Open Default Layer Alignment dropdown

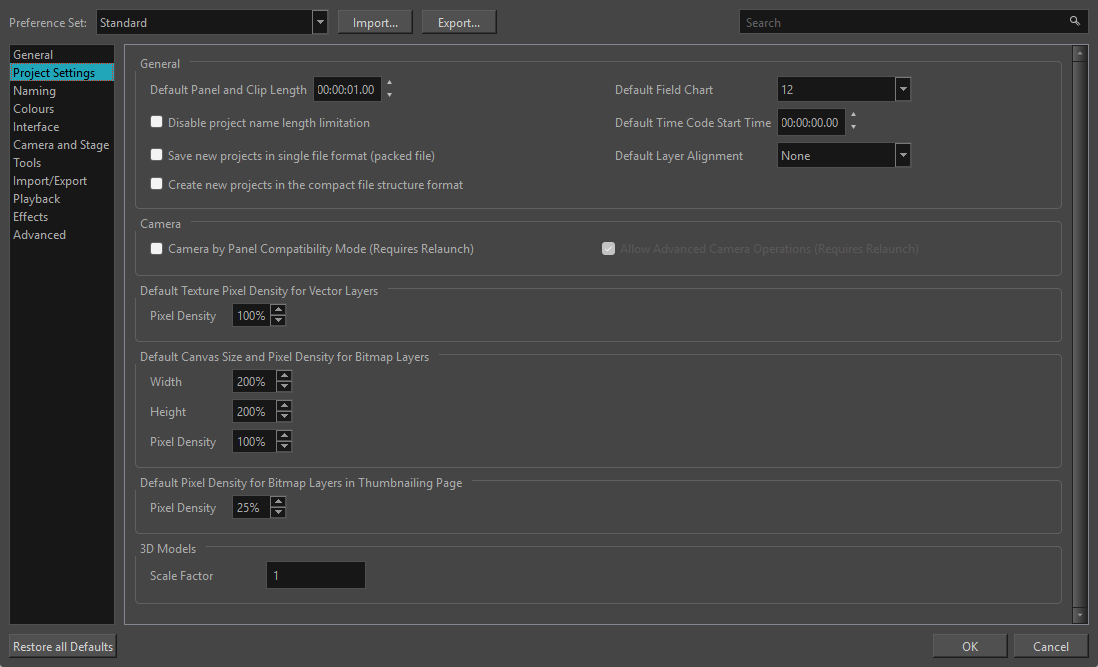point(903,156)
